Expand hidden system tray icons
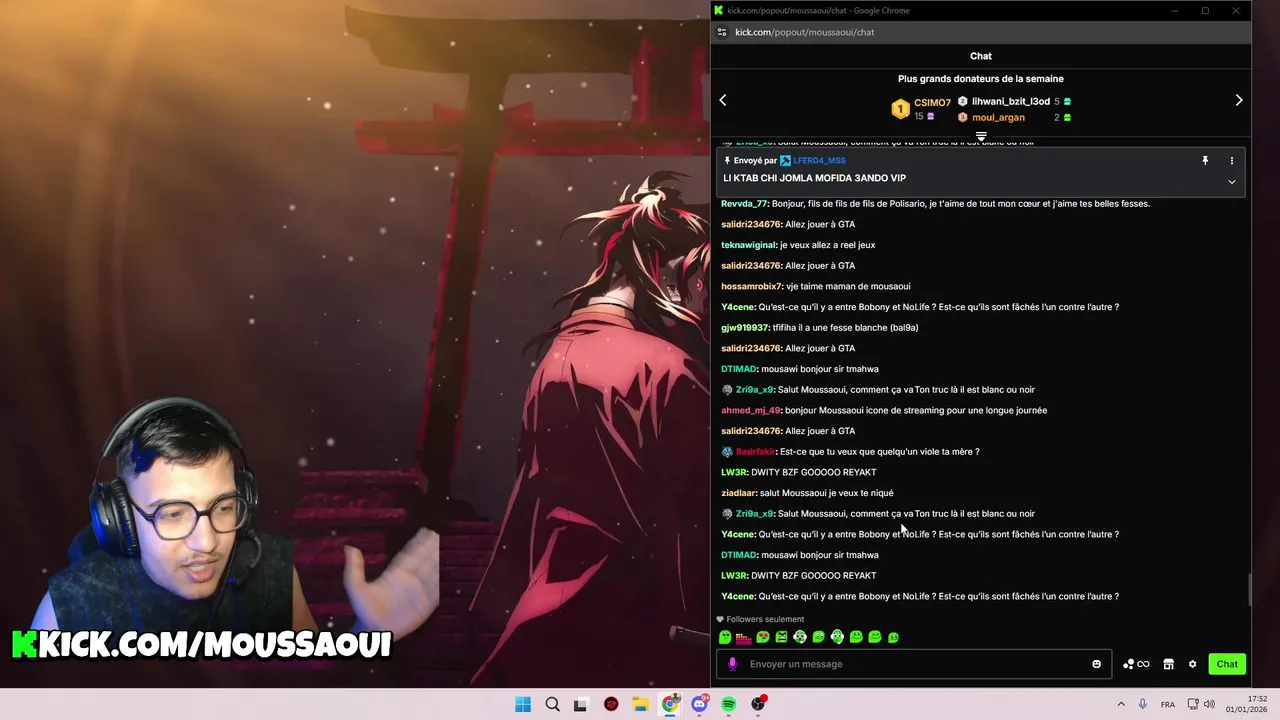This screenshot has width=1280, height=720. tap(1120, 704)
